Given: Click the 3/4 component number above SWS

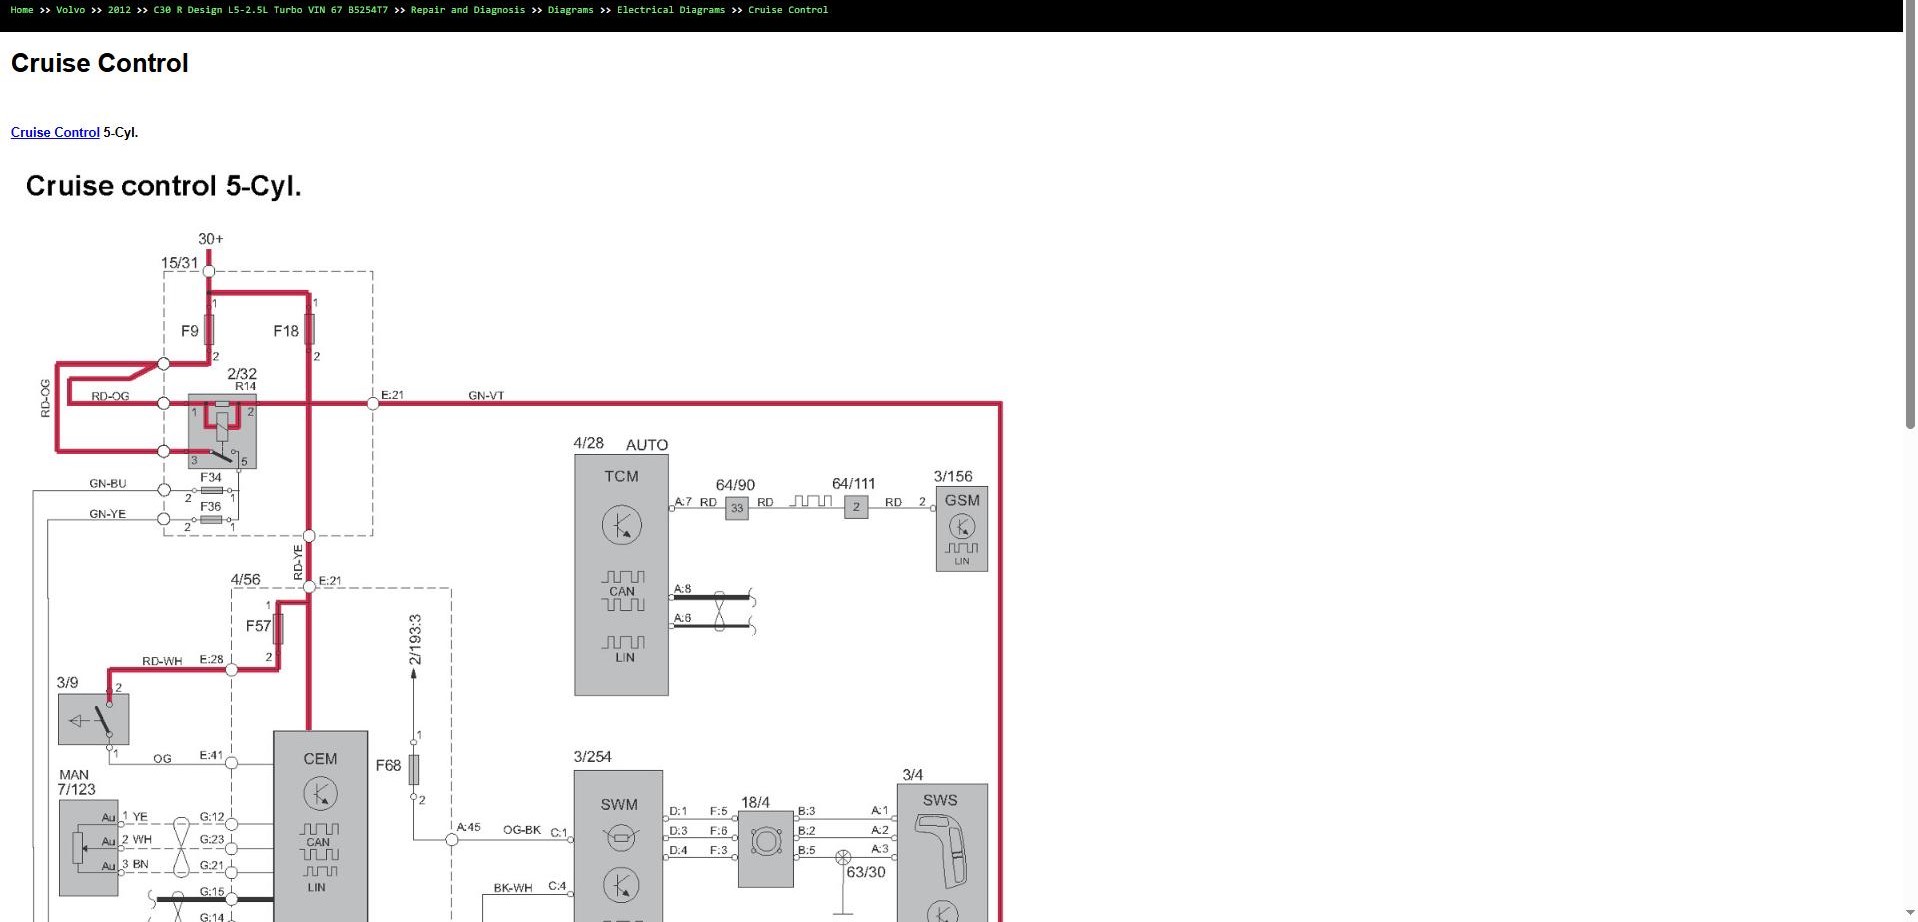Looking at the screenshot, I should pyautogui.click(x=913, y=775).
